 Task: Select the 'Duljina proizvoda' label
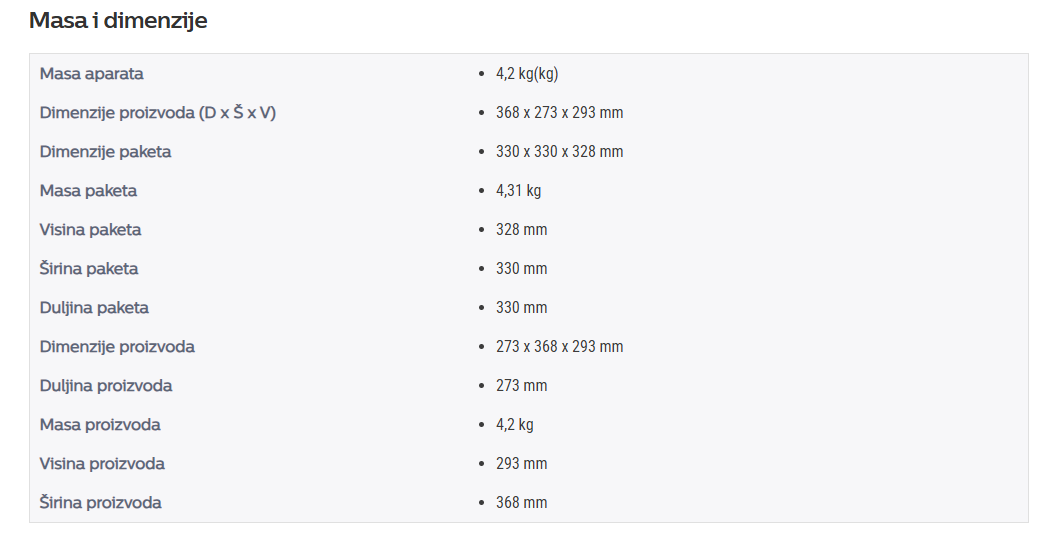106,386
